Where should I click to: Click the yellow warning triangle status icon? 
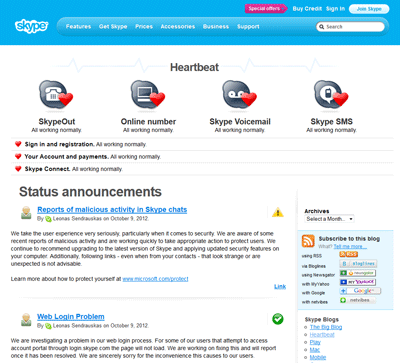tap(277, 212)
